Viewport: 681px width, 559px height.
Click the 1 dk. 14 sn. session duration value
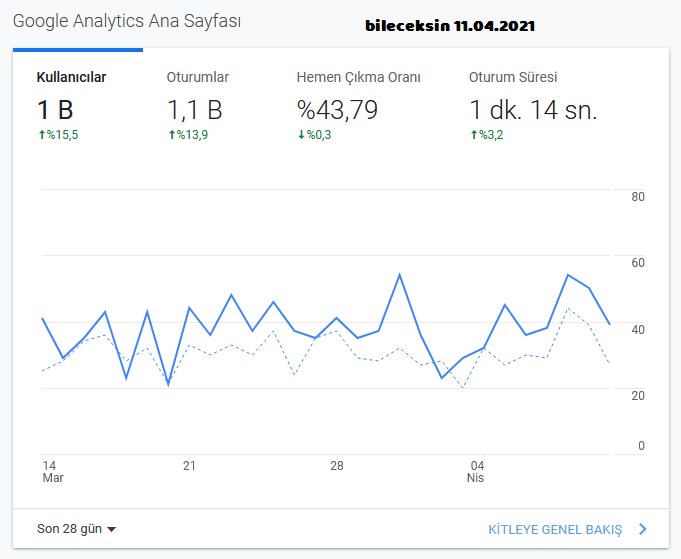[x=534, y=110]
